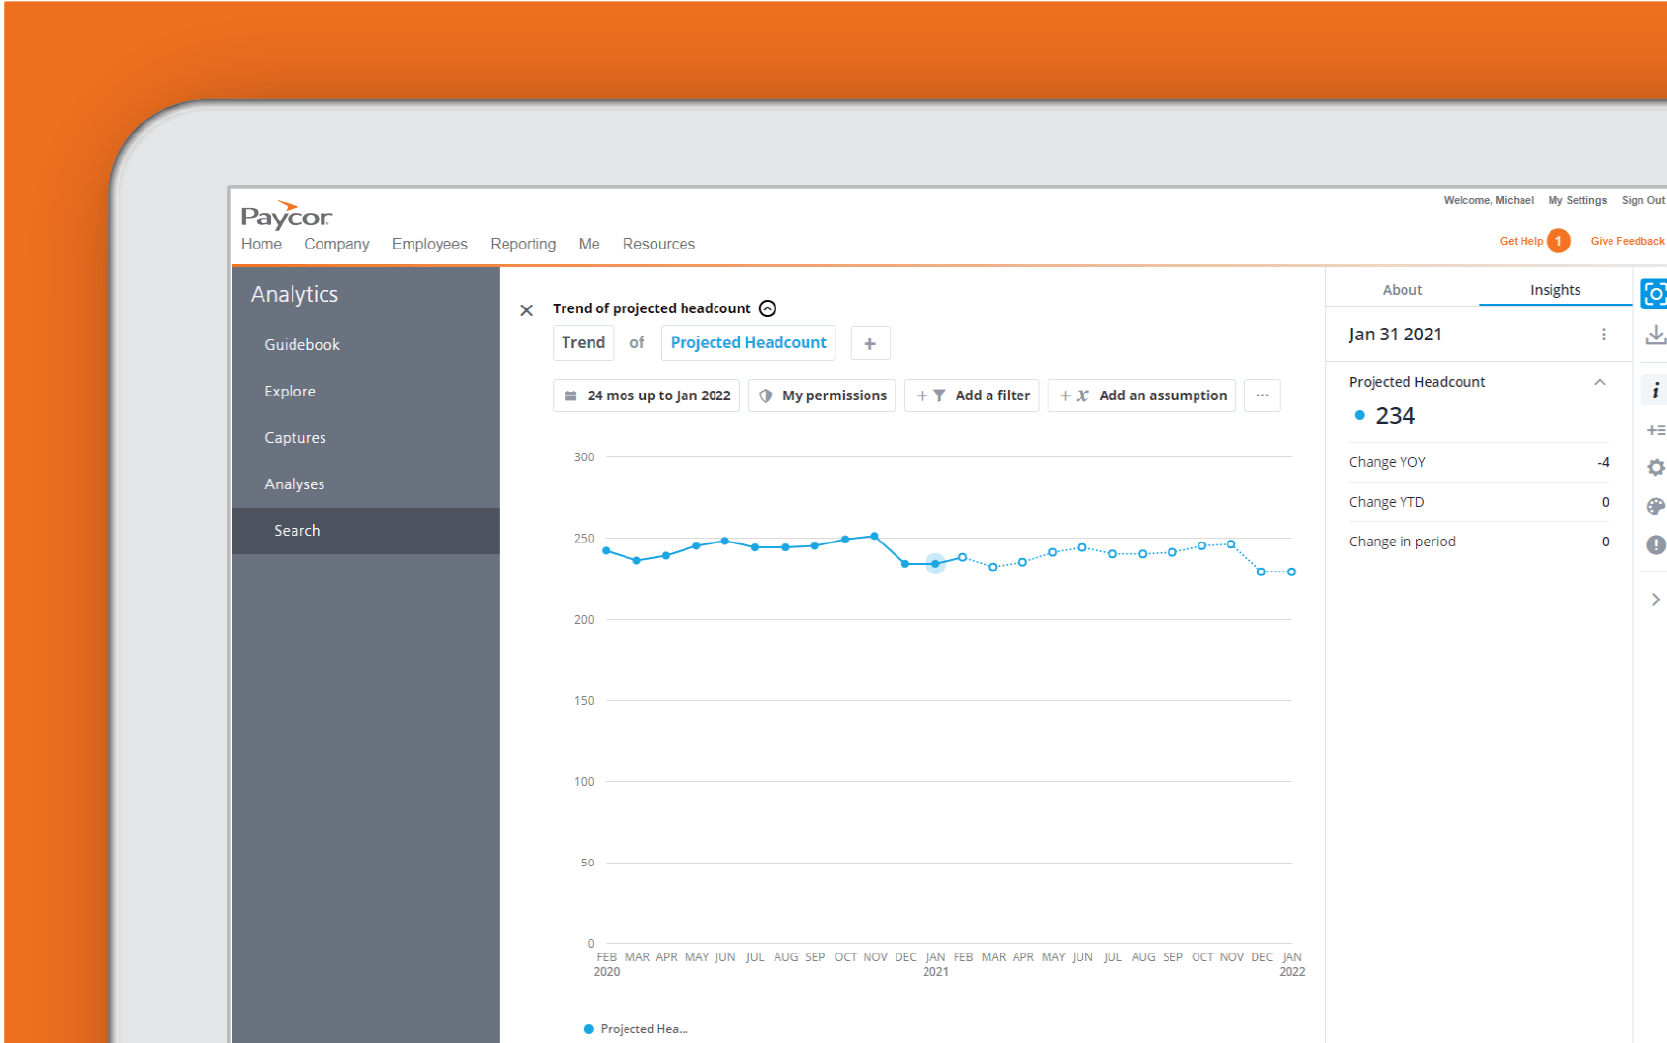The image size is (1667, 1043).
Task: Click the Give Feedback link
Action: [1627, 241]
